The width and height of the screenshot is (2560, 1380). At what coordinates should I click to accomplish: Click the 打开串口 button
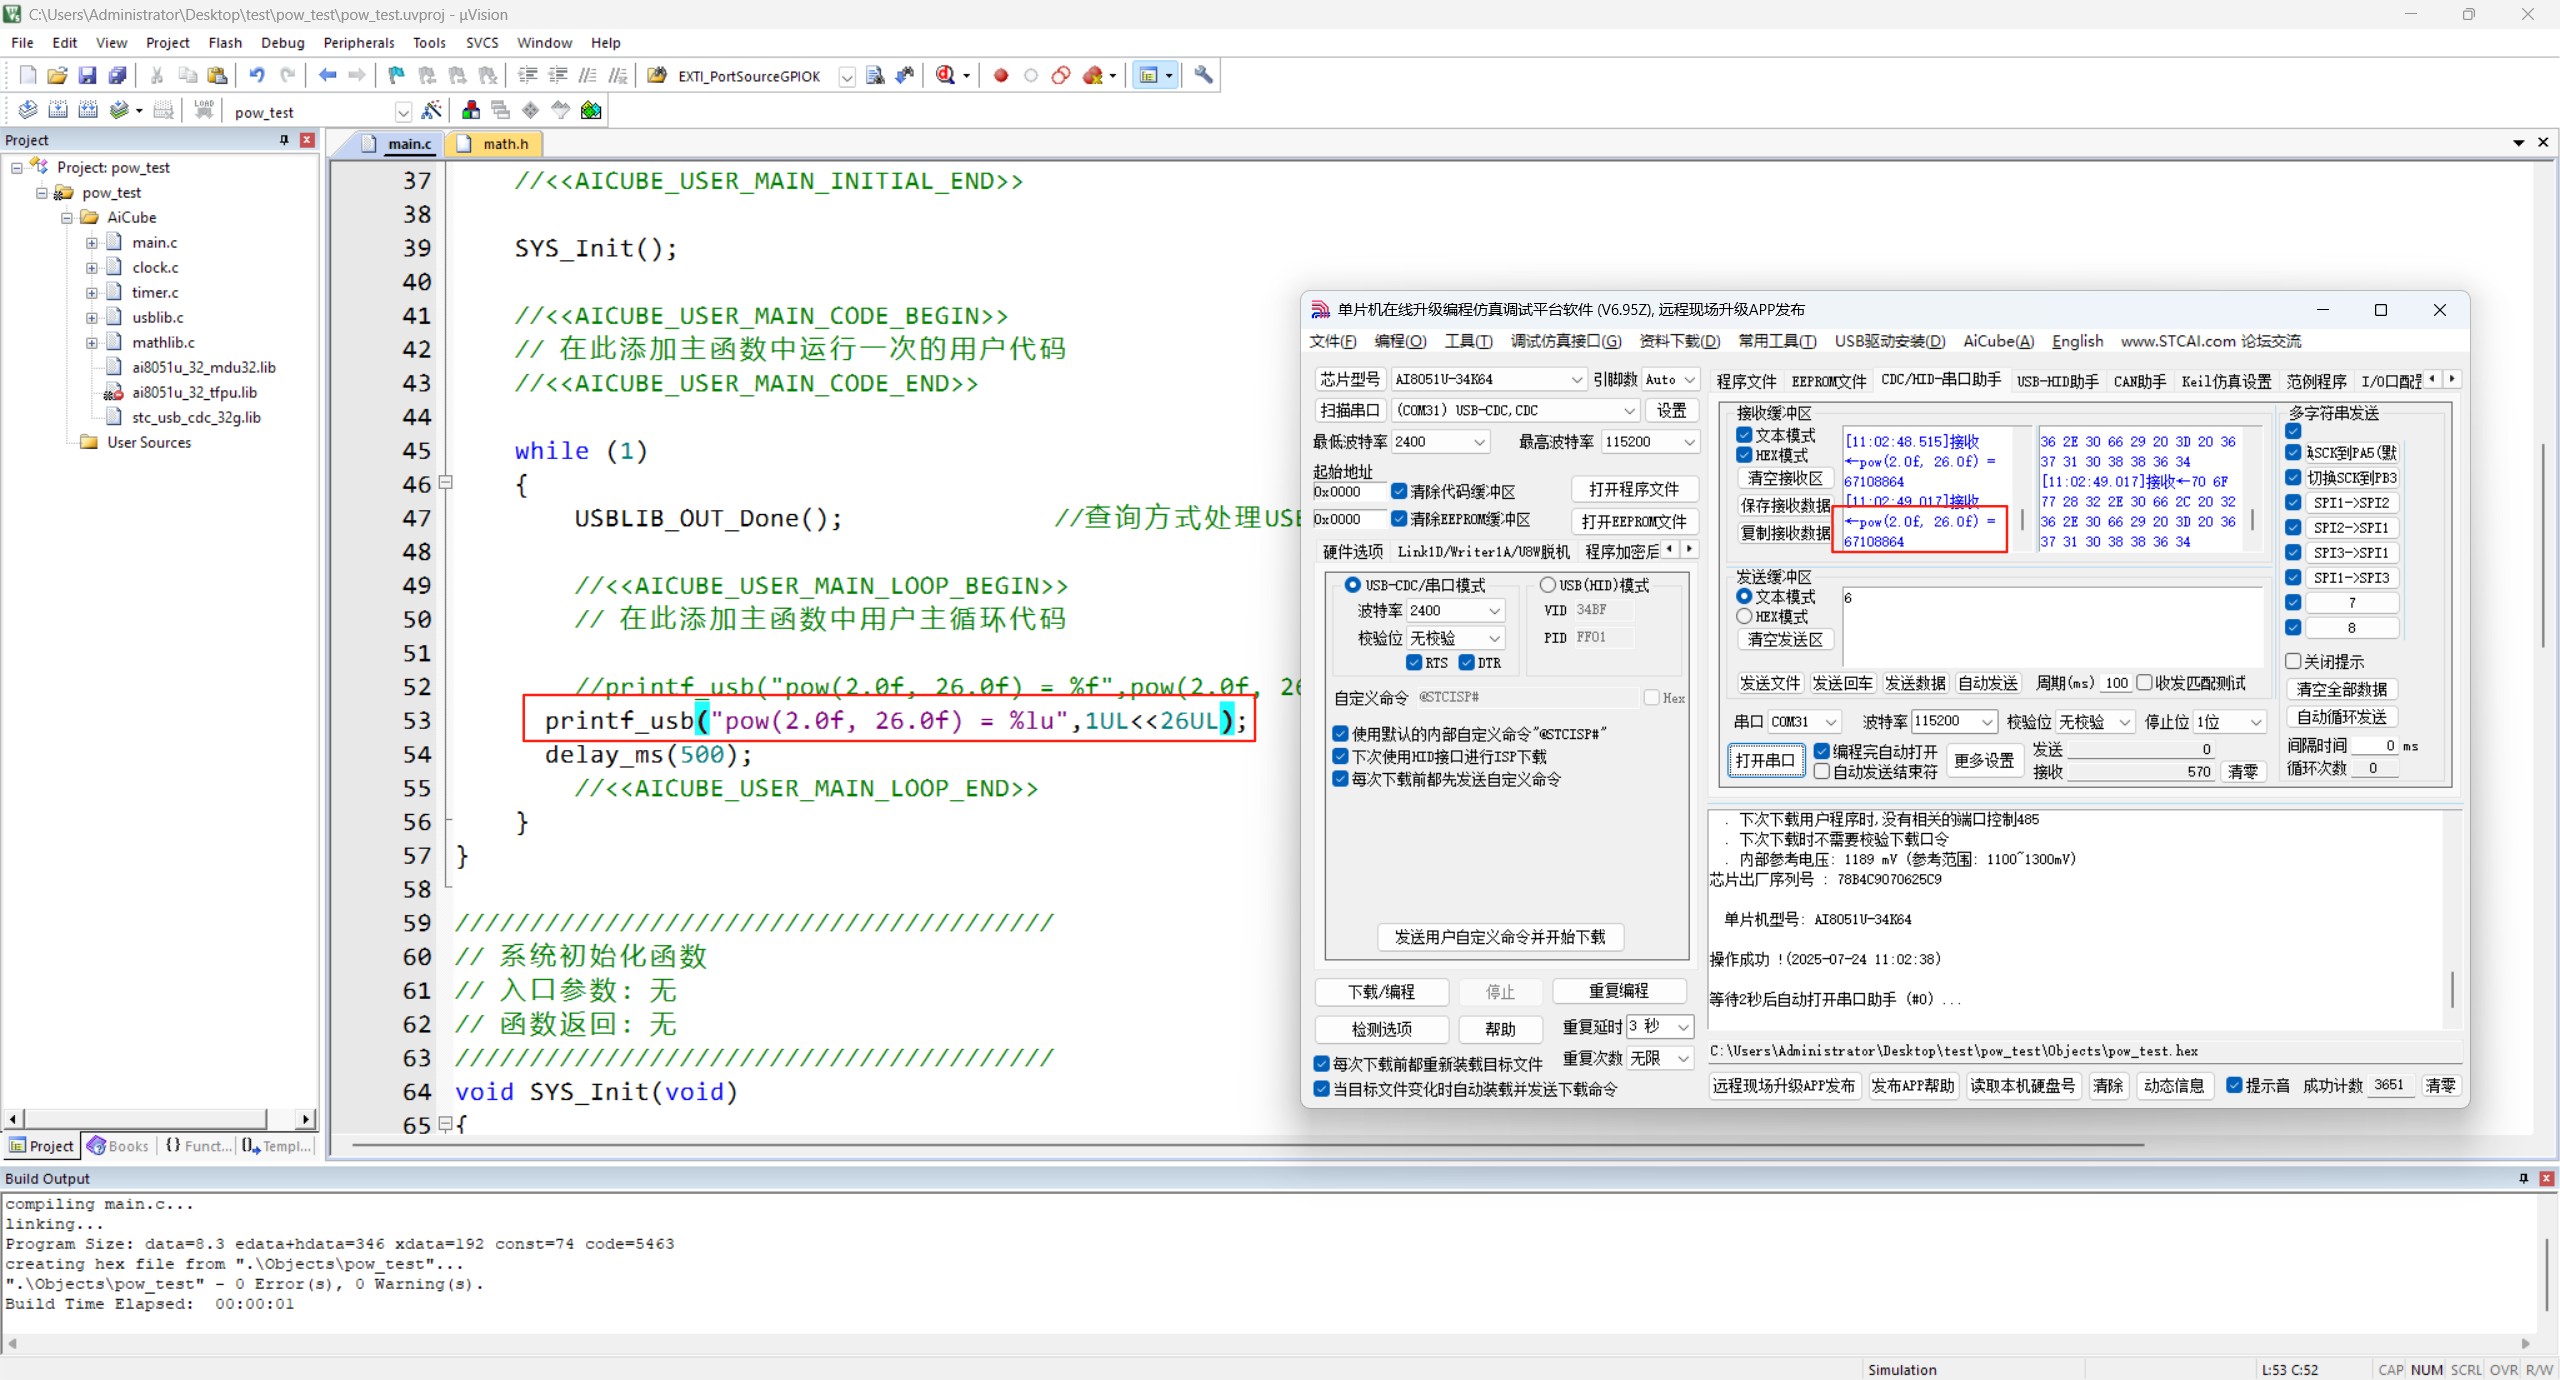pyautogui.click(x=1765, y=760)
